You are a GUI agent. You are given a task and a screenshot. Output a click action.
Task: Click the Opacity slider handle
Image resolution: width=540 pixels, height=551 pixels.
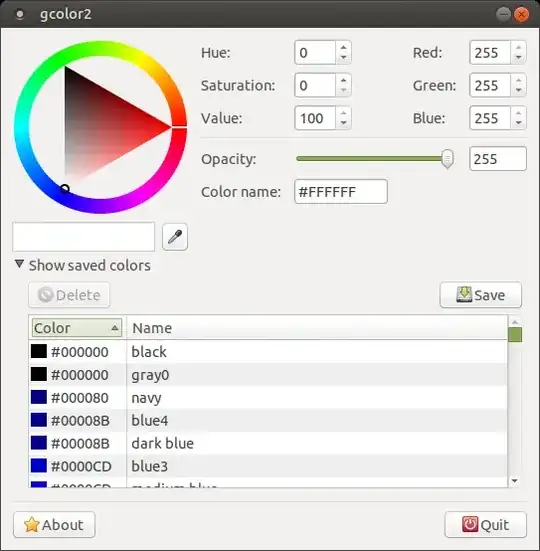pyautogui.click(x=447, y=159)
